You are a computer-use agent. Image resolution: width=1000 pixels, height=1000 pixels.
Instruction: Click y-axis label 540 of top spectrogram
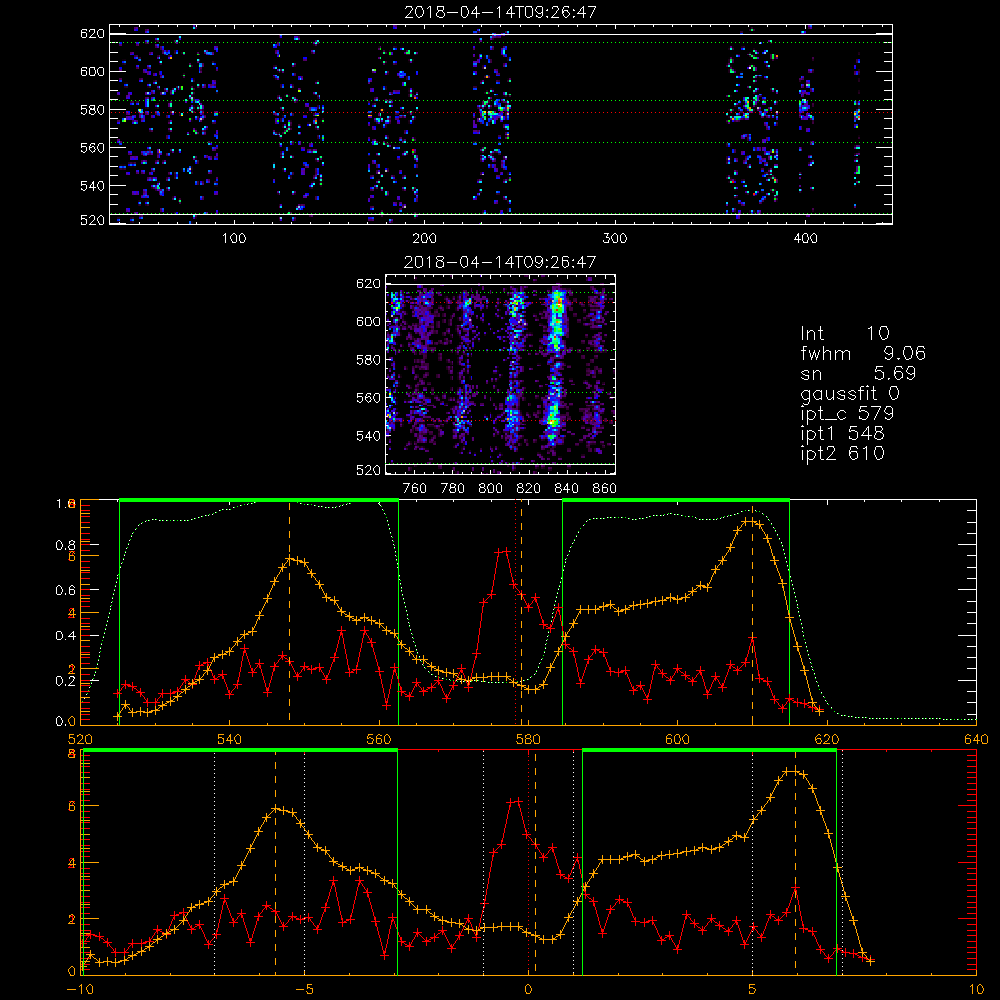point(92,186)
